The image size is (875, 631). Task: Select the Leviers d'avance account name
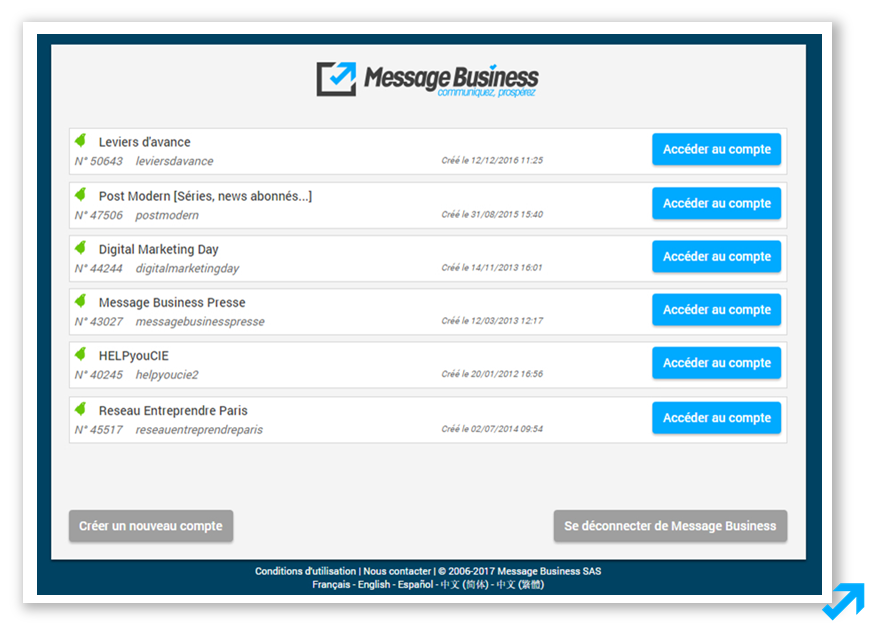[x=145, y=142]
